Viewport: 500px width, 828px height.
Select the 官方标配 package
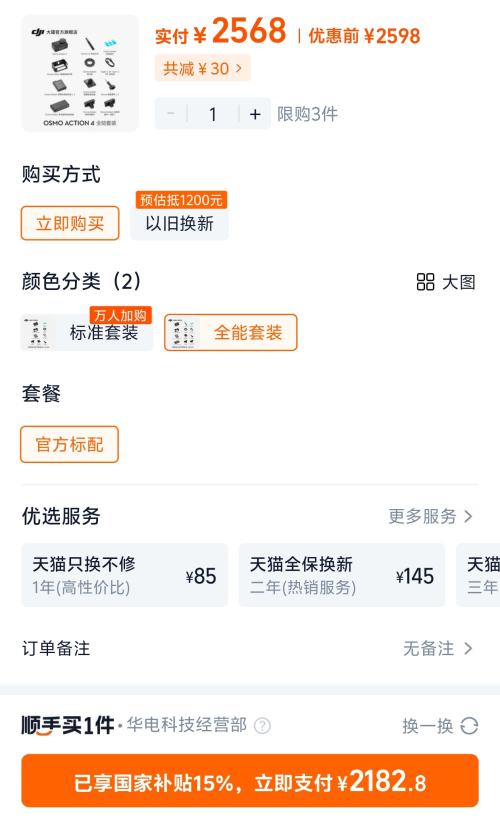point(70,445)
